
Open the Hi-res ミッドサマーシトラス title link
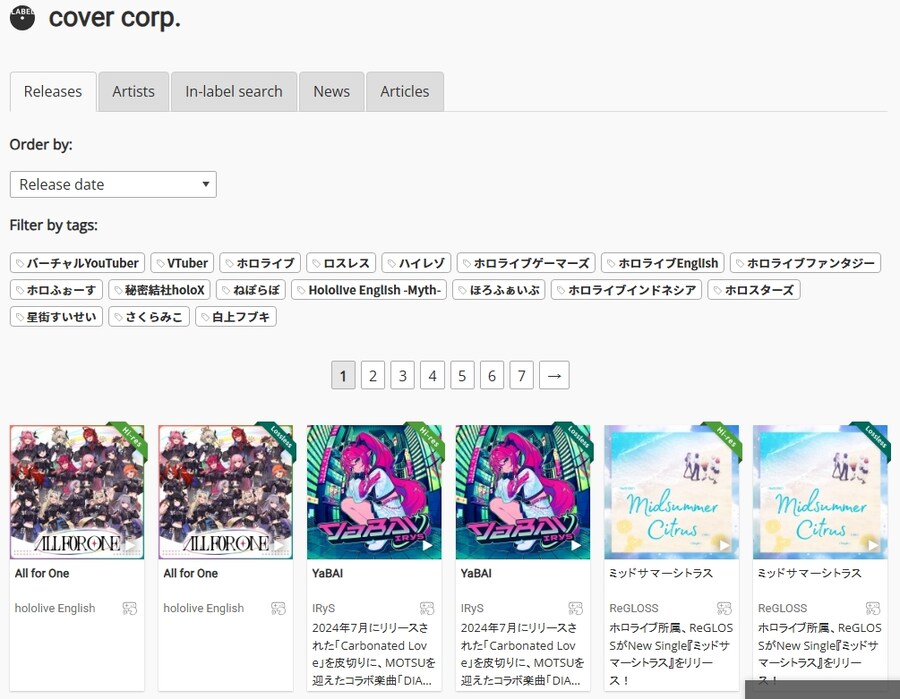pos(661,573)
